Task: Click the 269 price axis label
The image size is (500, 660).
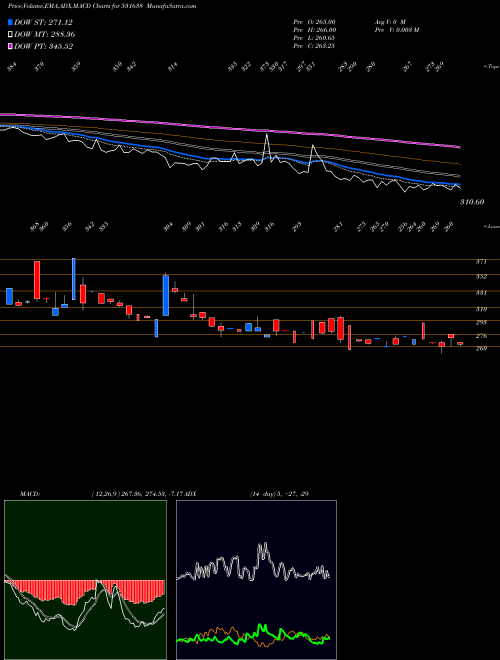Action: point(481,349)
